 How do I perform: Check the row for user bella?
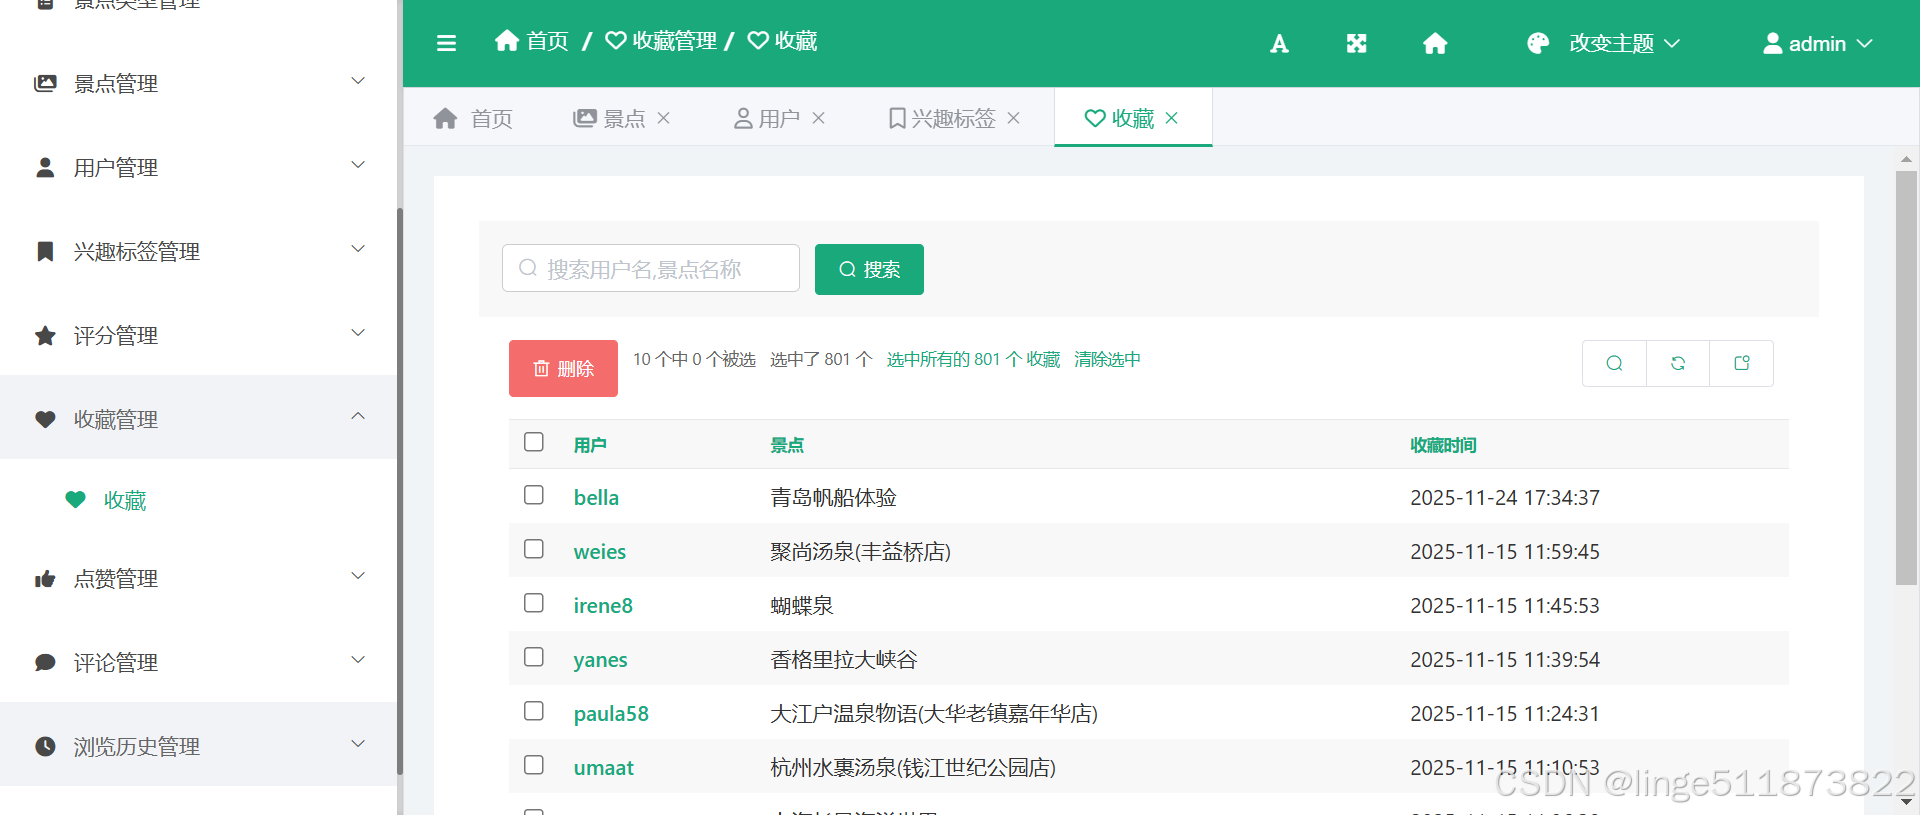click(534, 495)
